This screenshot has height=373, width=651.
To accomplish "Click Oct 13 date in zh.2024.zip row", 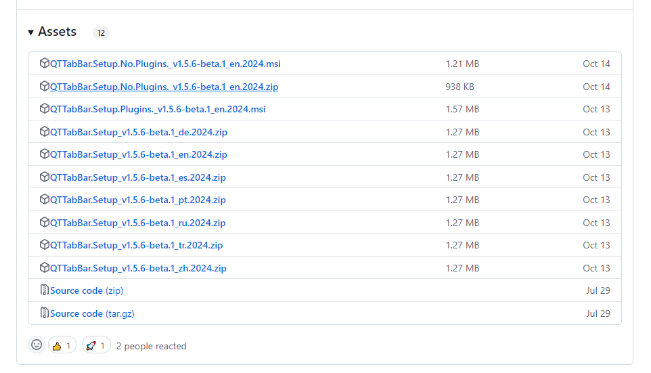I will (x=596, y=268).
